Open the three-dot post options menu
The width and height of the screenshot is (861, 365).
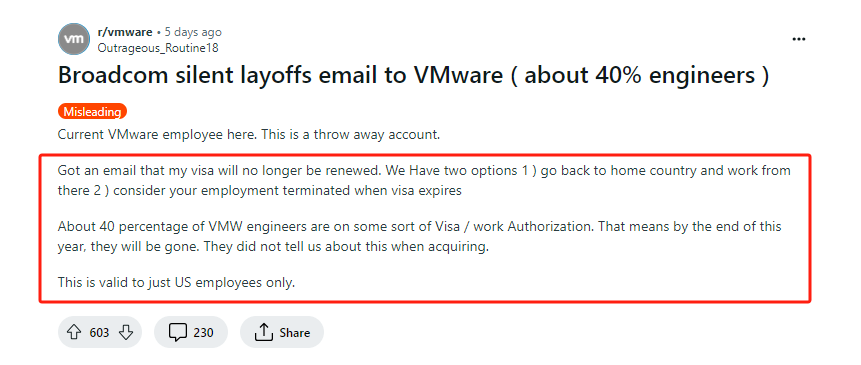[x=798, y=39]
